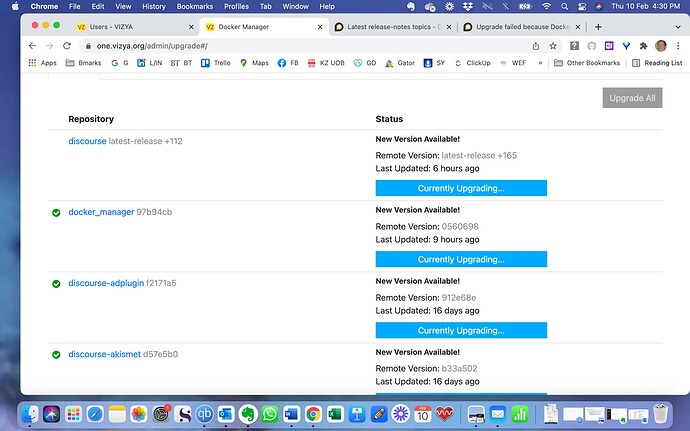The width and height of the screenshot is (690, 431).
Task: Open Finder from the Dock
Action: [x=30, y=414]
